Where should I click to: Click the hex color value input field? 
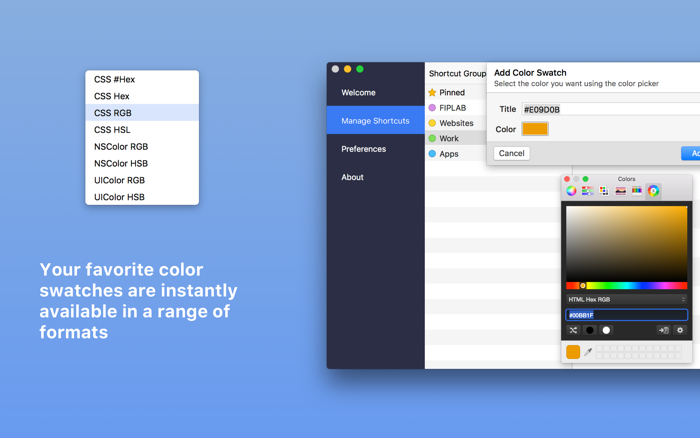click(626, 315)
